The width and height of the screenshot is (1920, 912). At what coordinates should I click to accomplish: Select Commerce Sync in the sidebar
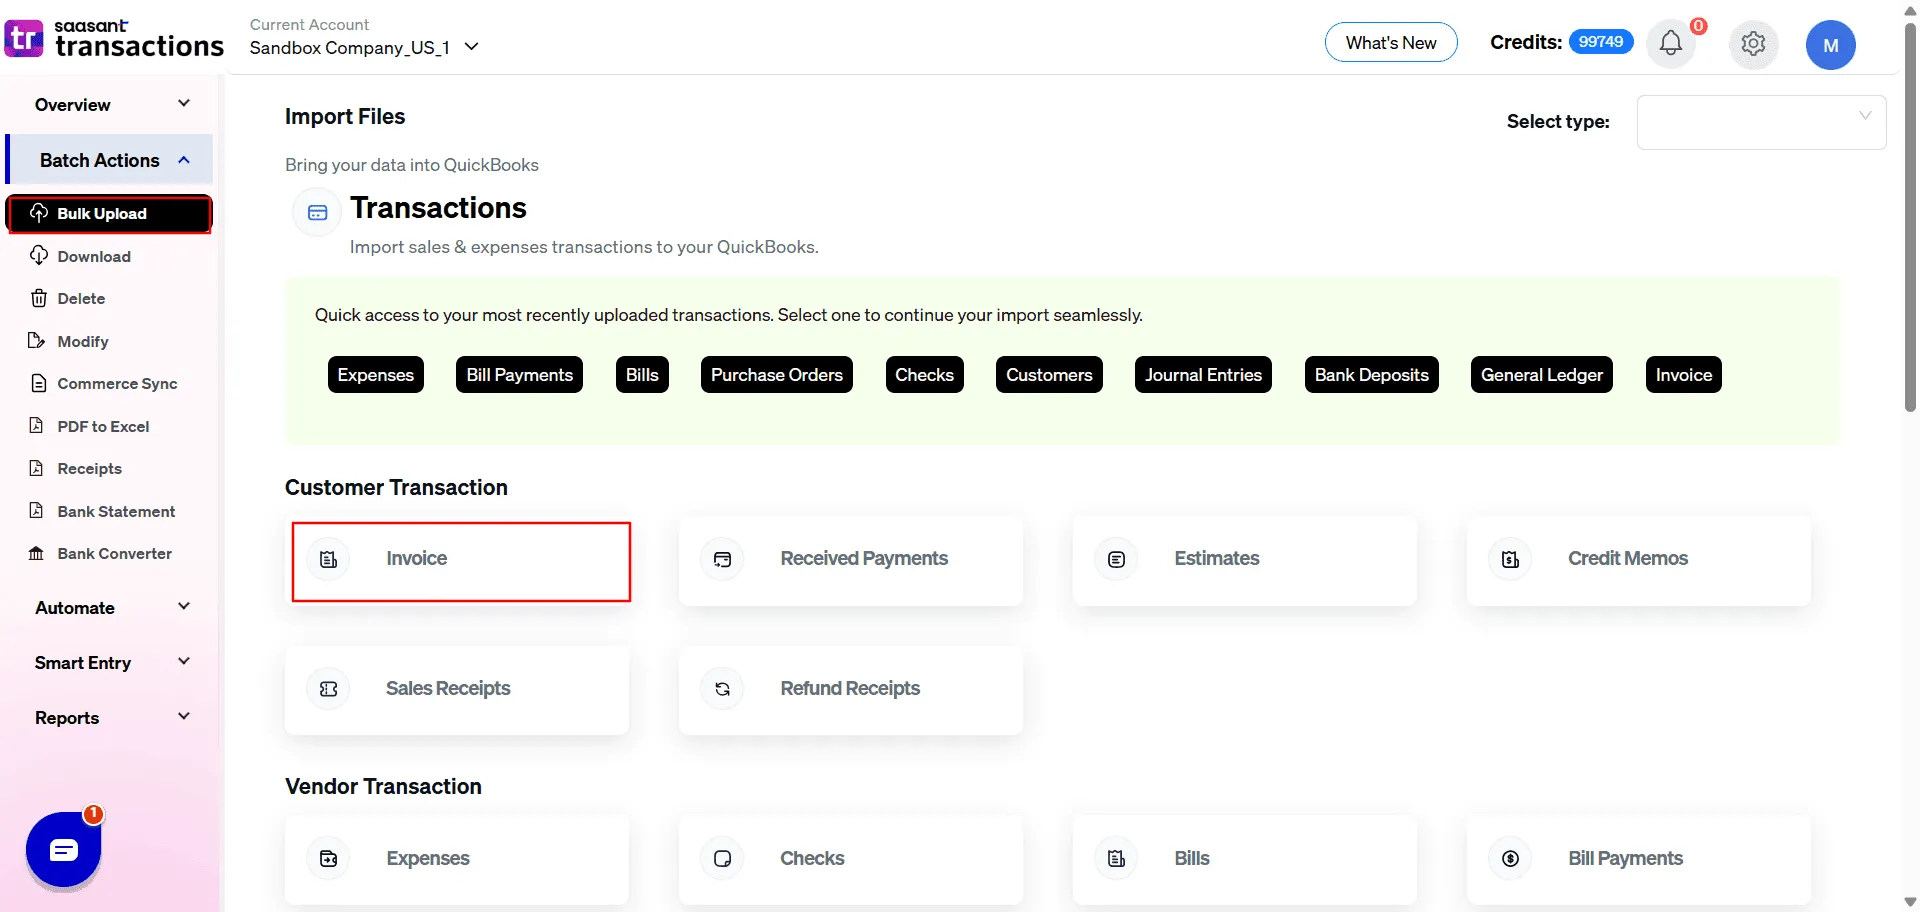click(115, 383)
